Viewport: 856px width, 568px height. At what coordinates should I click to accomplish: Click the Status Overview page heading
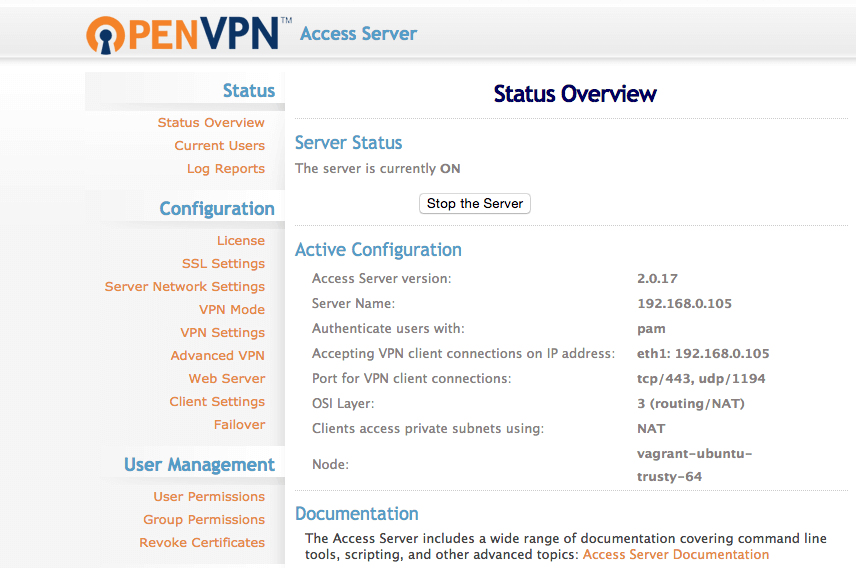click(x=575, y=94)
